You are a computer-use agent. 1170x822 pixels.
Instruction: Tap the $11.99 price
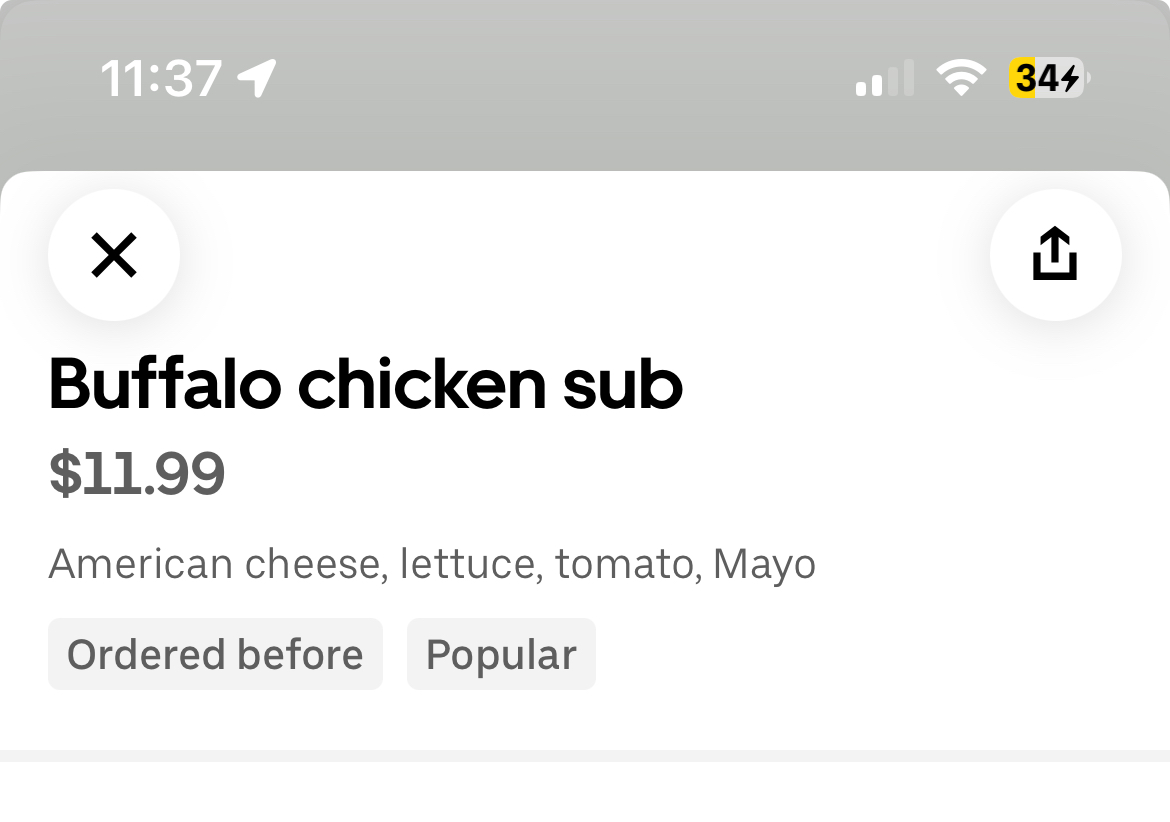click(x=137, y=474)
